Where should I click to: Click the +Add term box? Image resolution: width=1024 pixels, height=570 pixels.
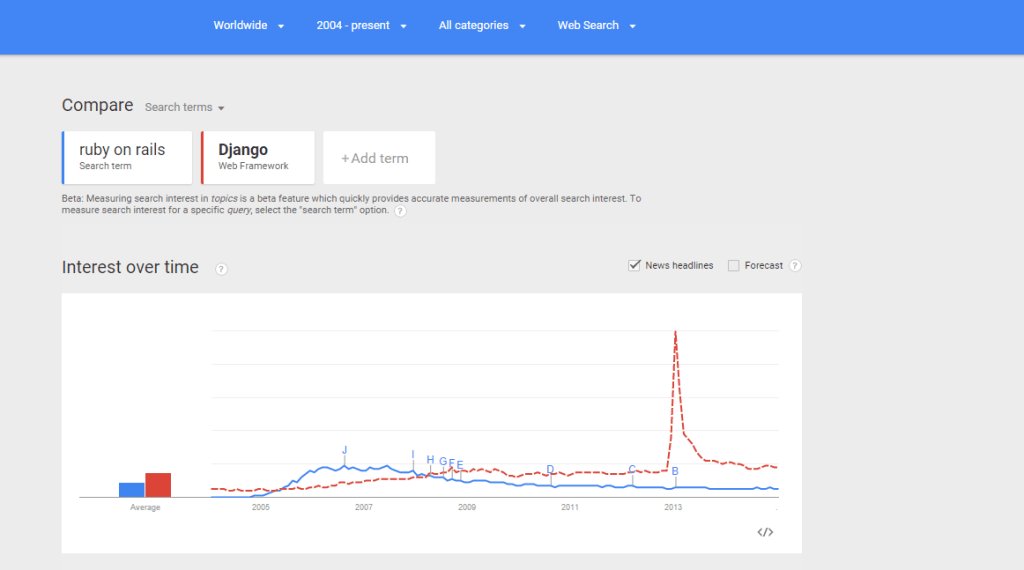point(379,157)
